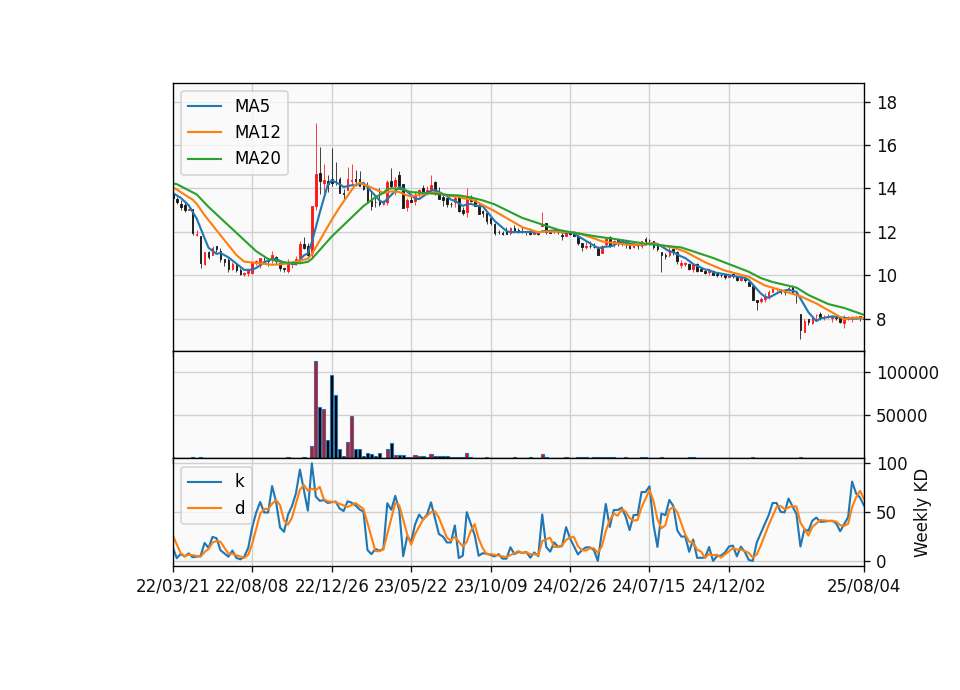Click the KD axis label 50
The height and width of the screenshot is (690, 960).
887,513
